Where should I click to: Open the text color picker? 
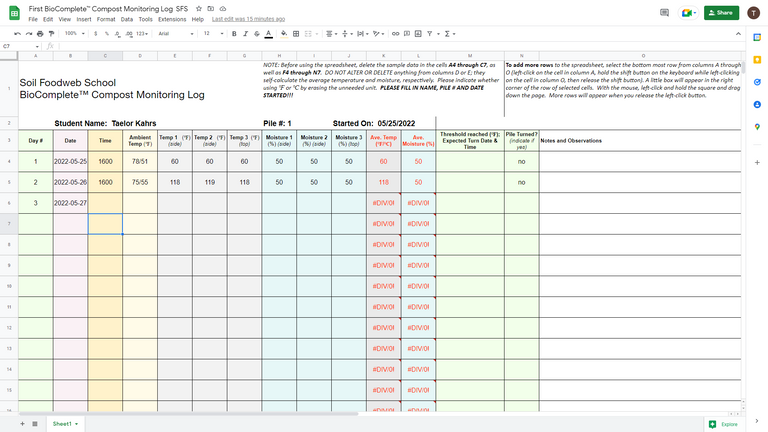pyautogui.click(x=268, y=34)
